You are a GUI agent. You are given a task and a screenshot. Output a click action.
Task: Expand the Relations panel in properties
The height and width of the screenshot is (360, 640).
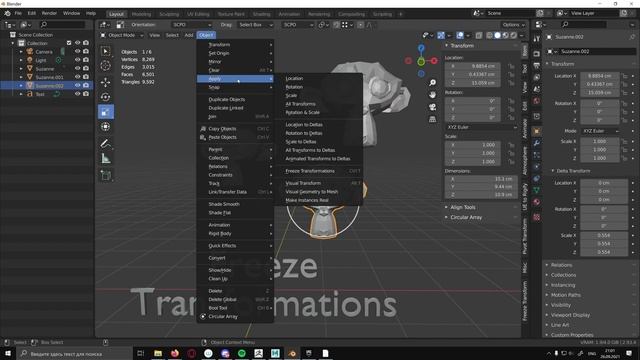click(561, 265)
